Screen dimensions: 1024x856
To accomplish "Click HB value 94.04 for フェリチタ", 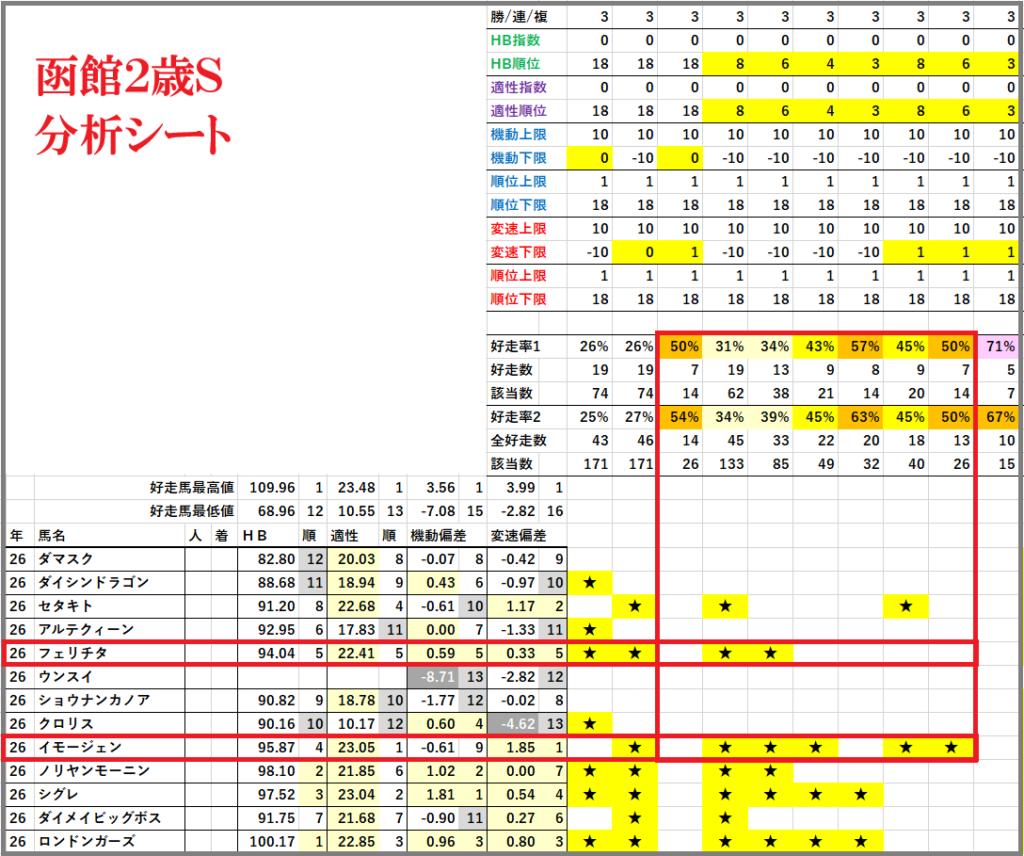I will click(x=276, y=653).
